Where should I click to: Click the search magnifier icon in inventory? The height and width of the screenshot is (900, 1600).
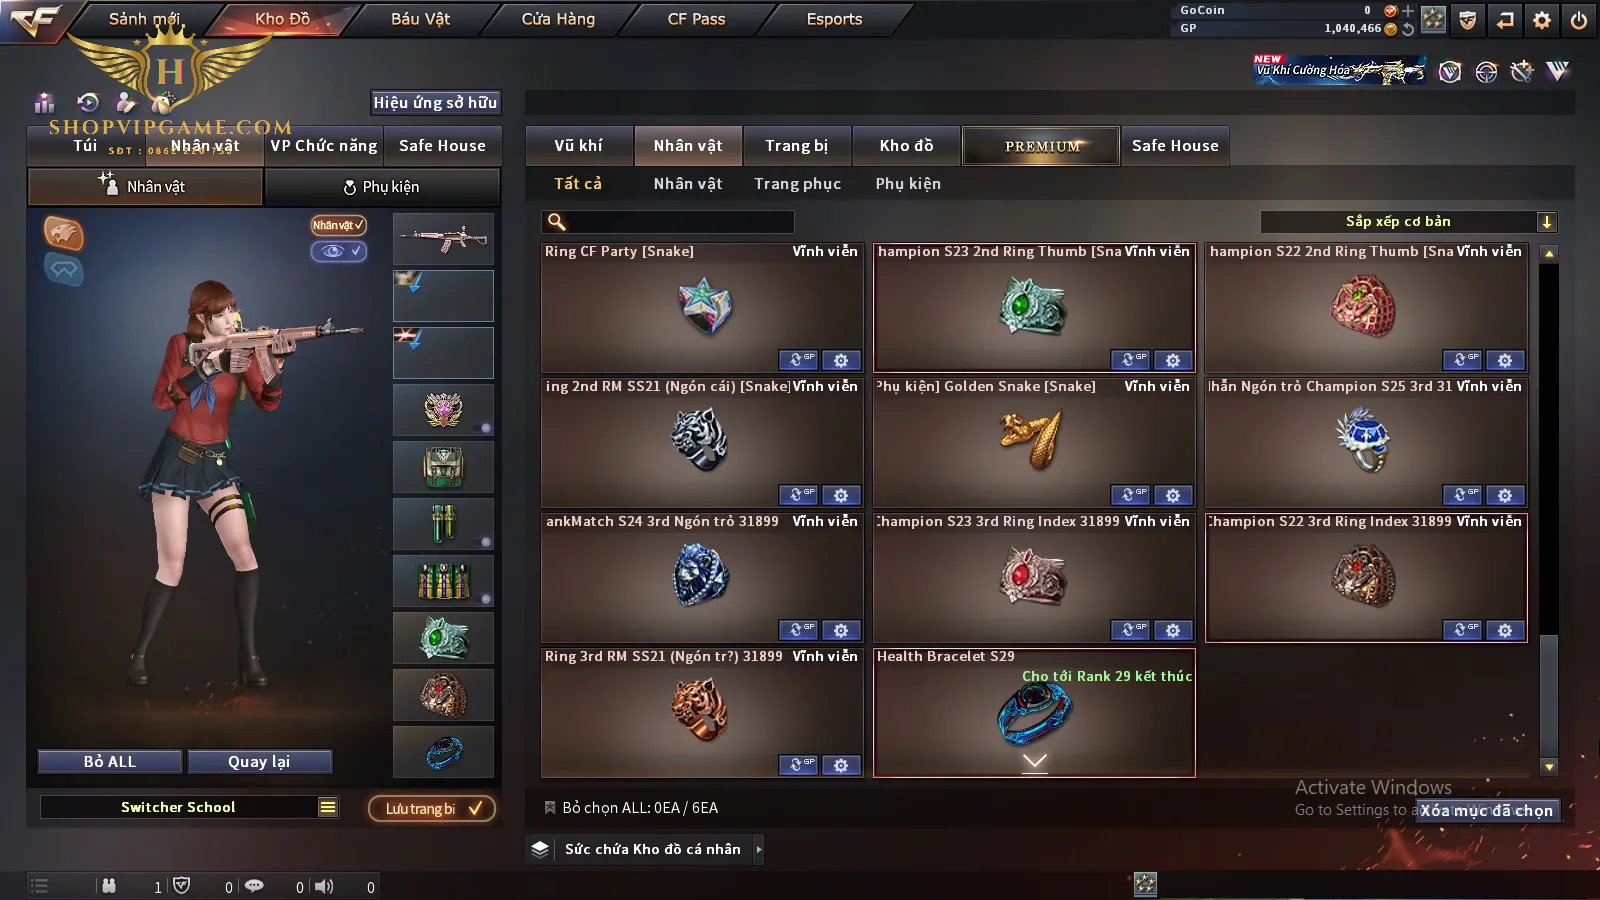tap(557, 222)
